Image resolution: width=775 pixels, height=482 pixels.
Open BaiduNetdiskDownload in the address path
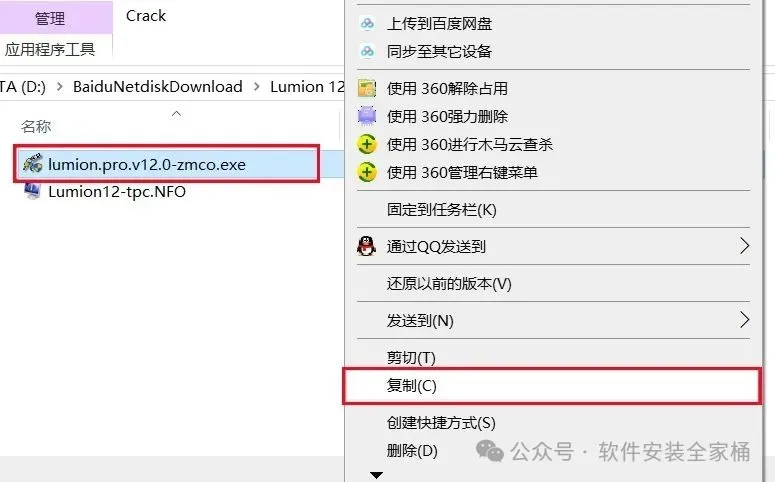(158, 87)
